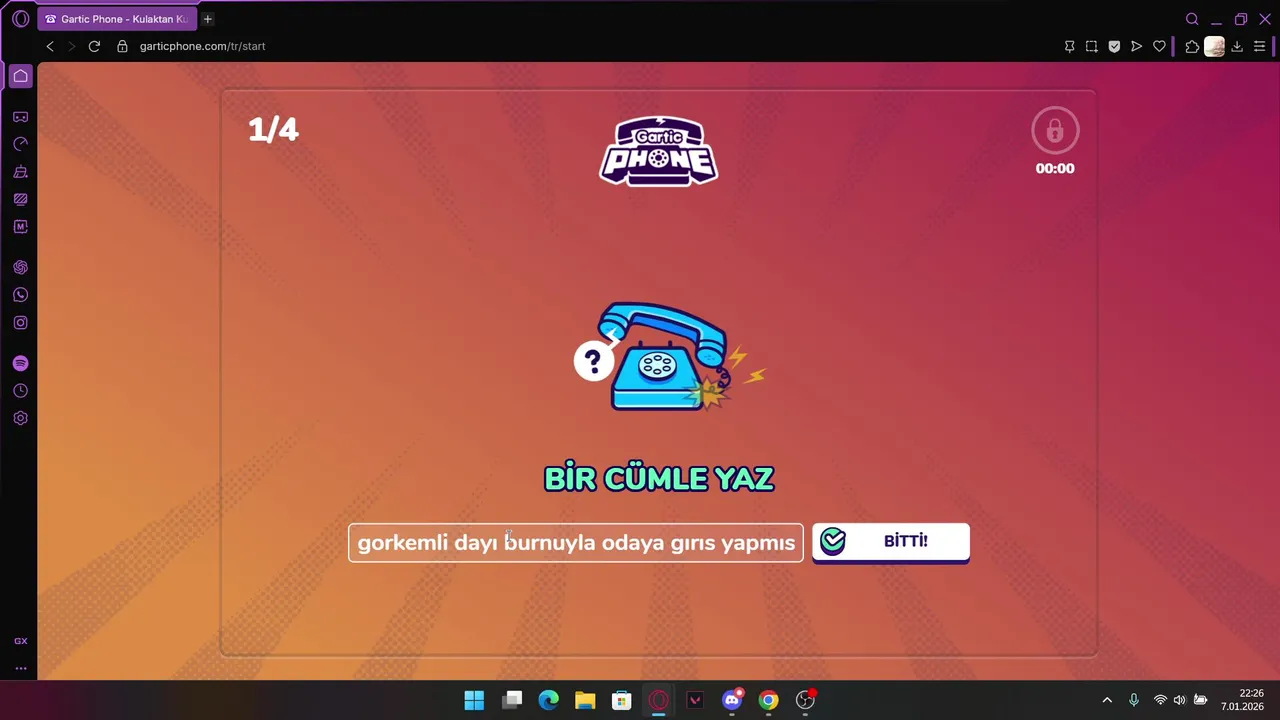Open the Opera GX main menu logo

pyautogui.click(x=20, y=19)
